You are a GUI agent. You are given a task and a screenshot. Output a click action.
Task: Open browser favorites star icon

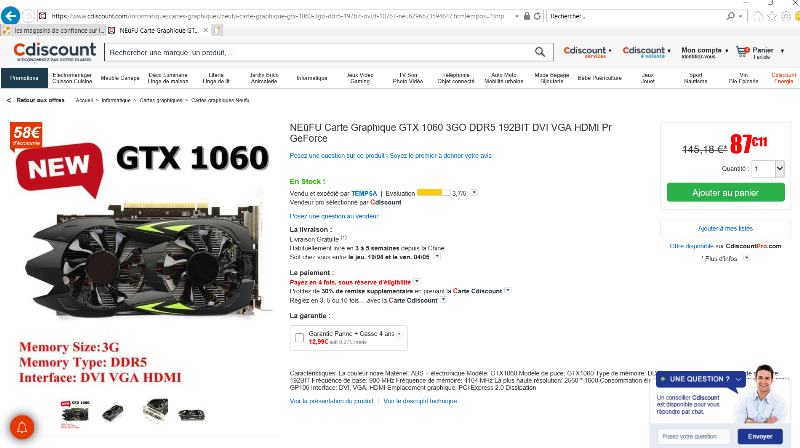[x=772, y=16]
